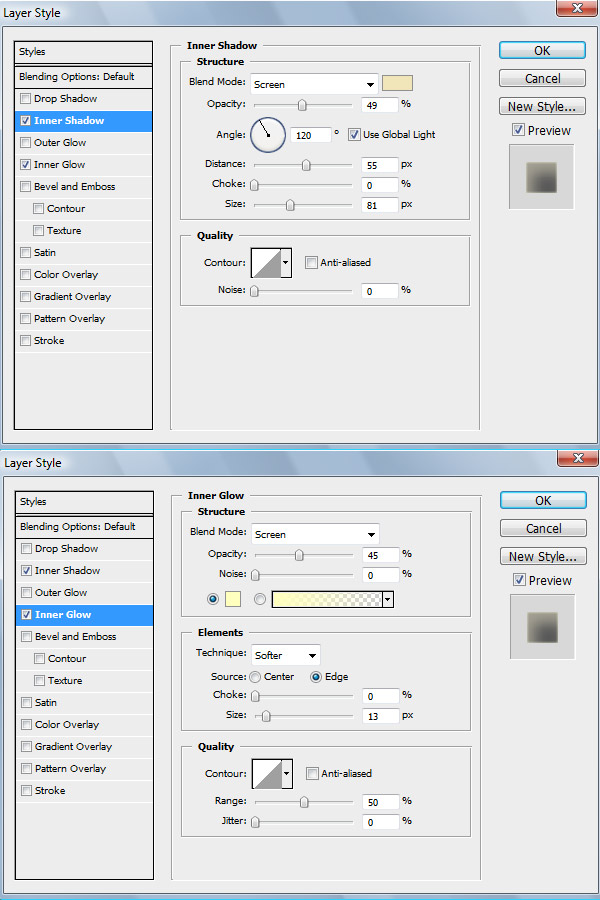Click New Style... in the Inner Glow settings dialog
Viewport: 600px width, 900px height.
click(x=543, y=556)
